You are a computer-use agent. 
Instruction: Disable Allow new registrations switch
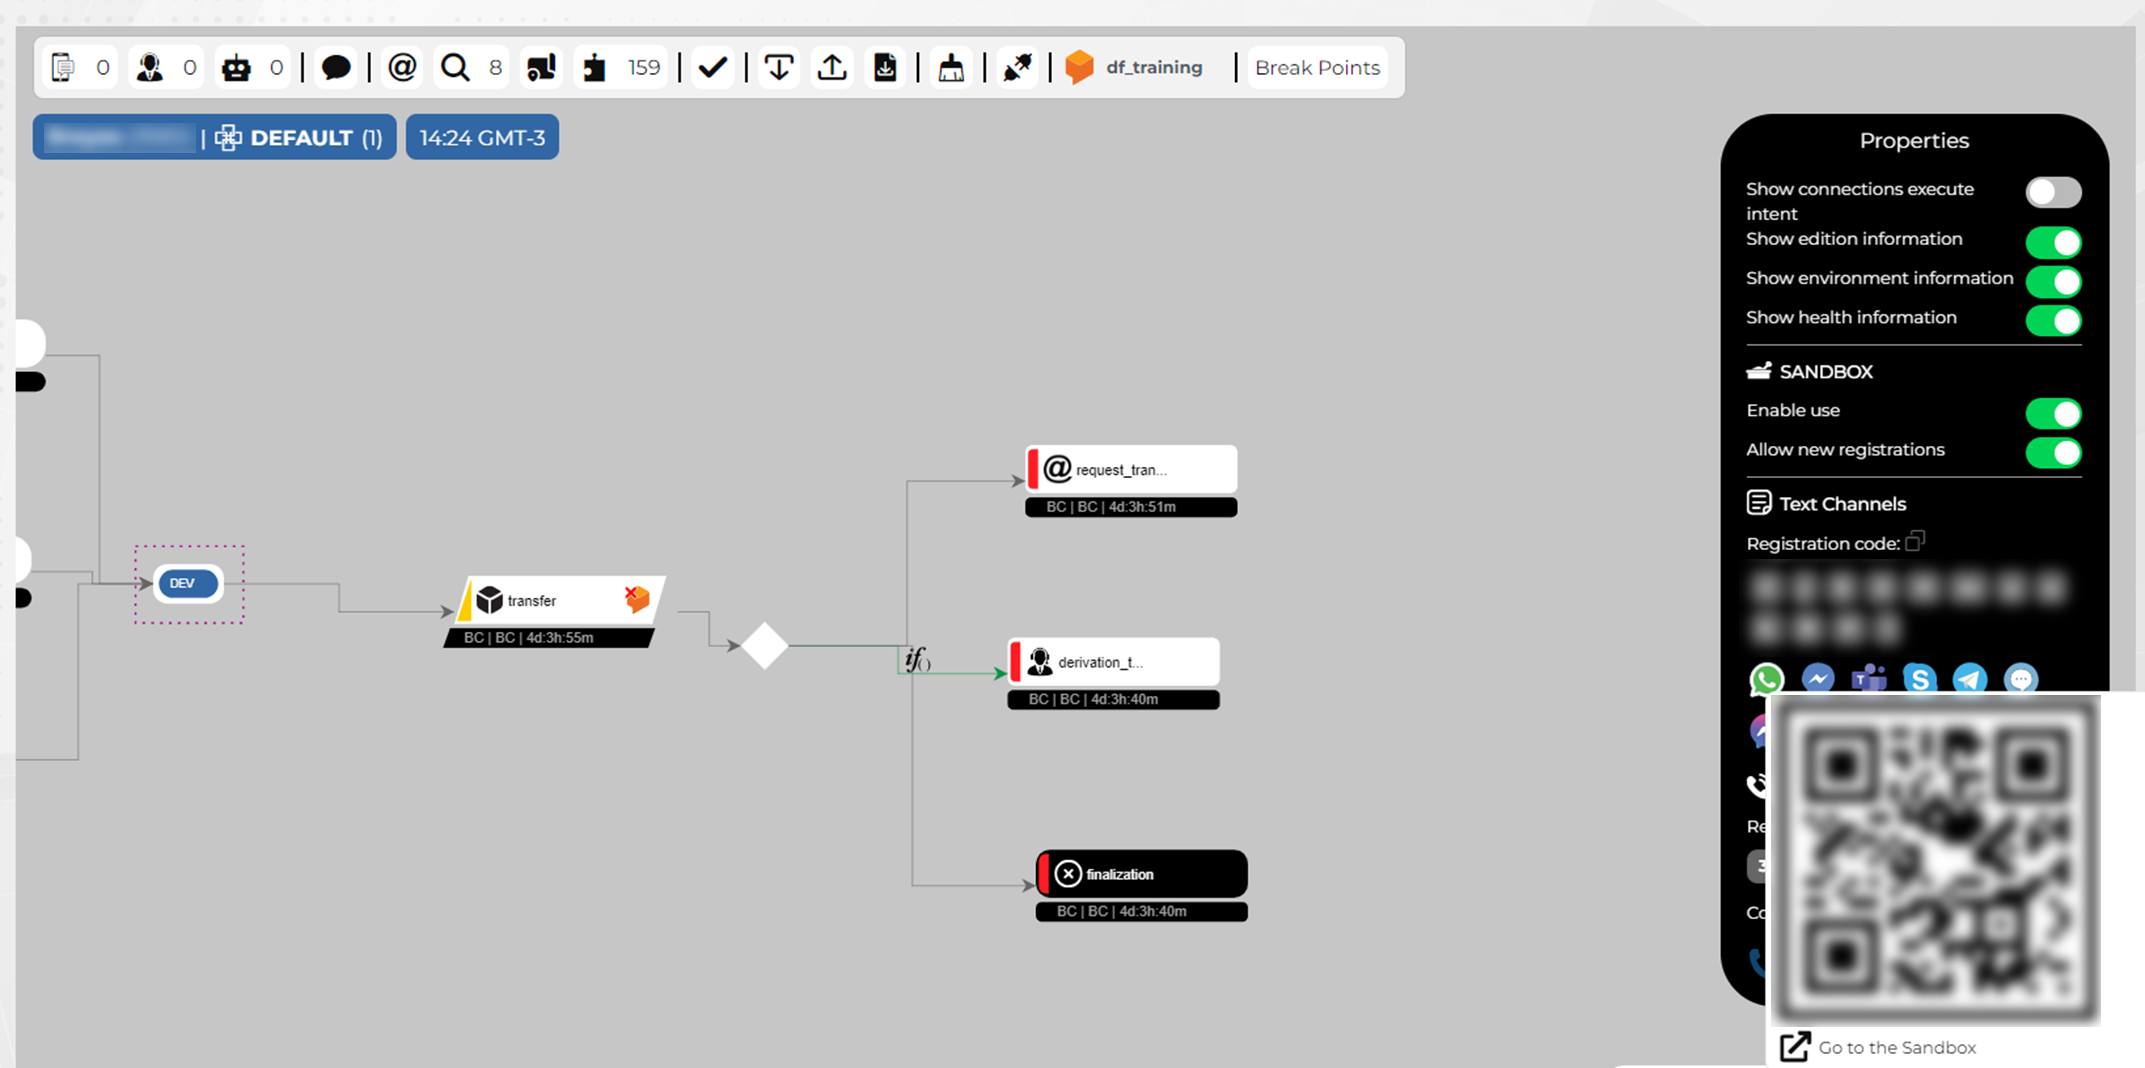point(2053,452)
